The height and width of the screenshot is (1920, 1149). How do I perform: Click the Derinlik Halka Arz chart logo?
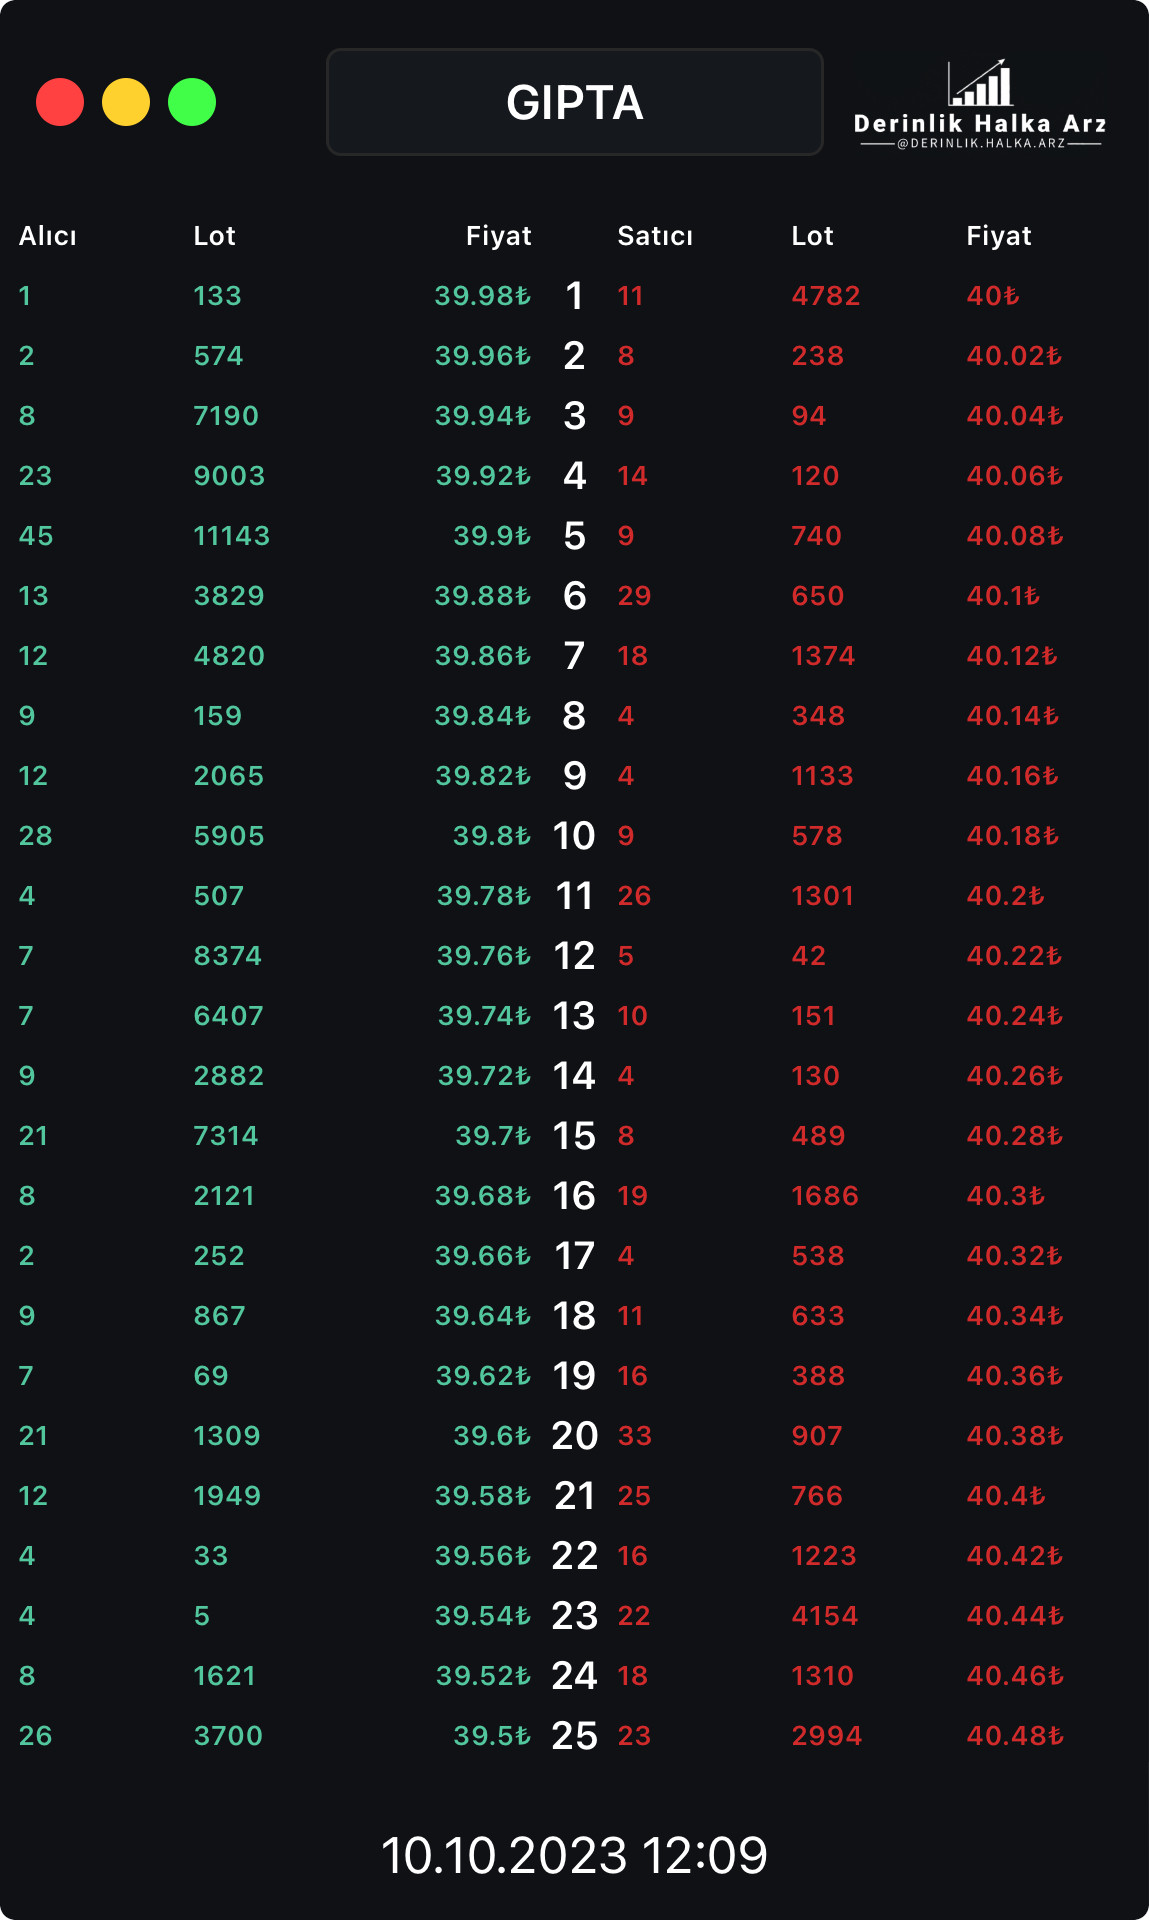980,84
